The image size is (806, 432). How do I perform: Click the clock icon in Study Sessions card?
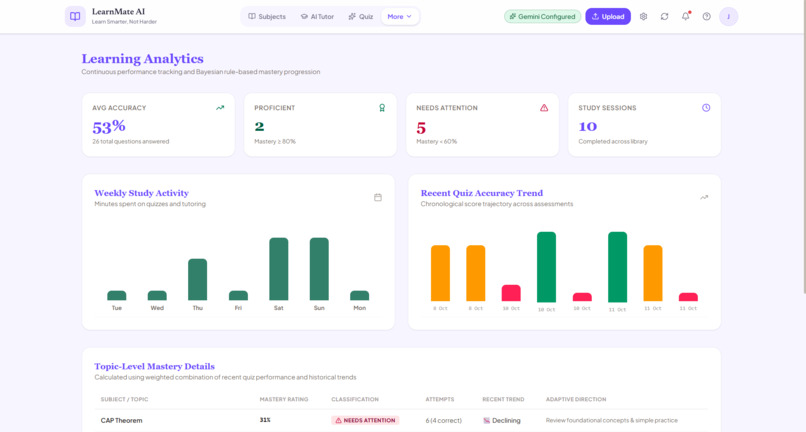[706, 108]
